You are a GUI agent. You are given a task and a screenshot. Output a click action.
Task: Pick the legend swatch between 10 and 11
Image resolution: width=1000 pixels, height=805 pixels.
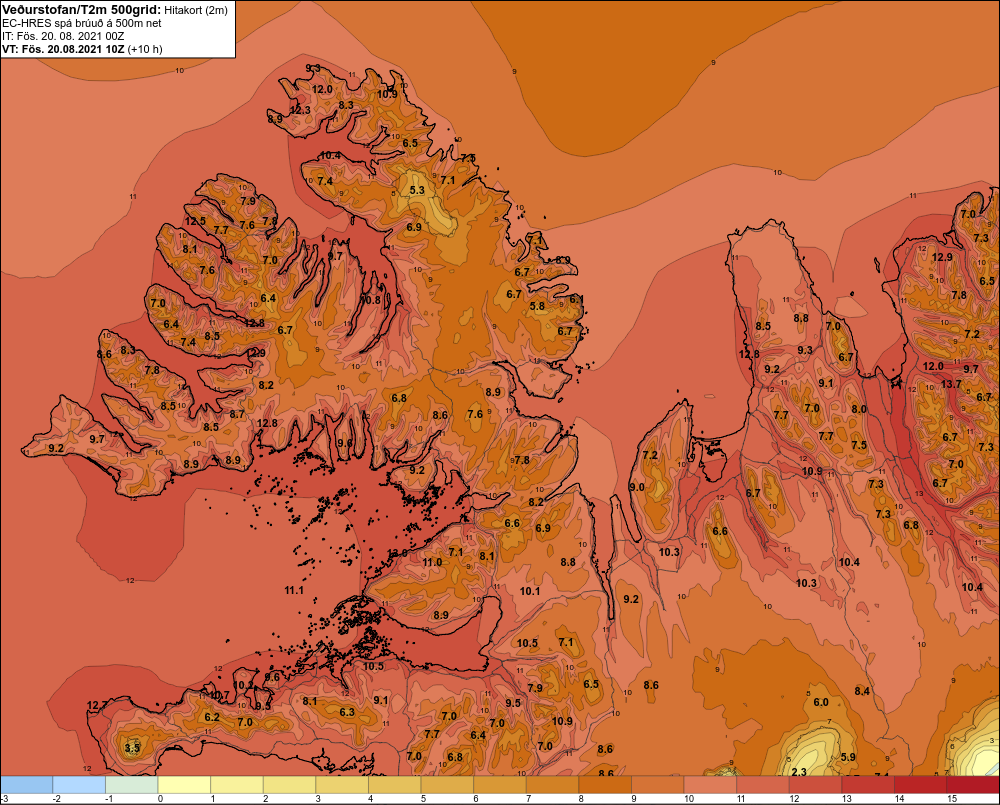(710, 785)
